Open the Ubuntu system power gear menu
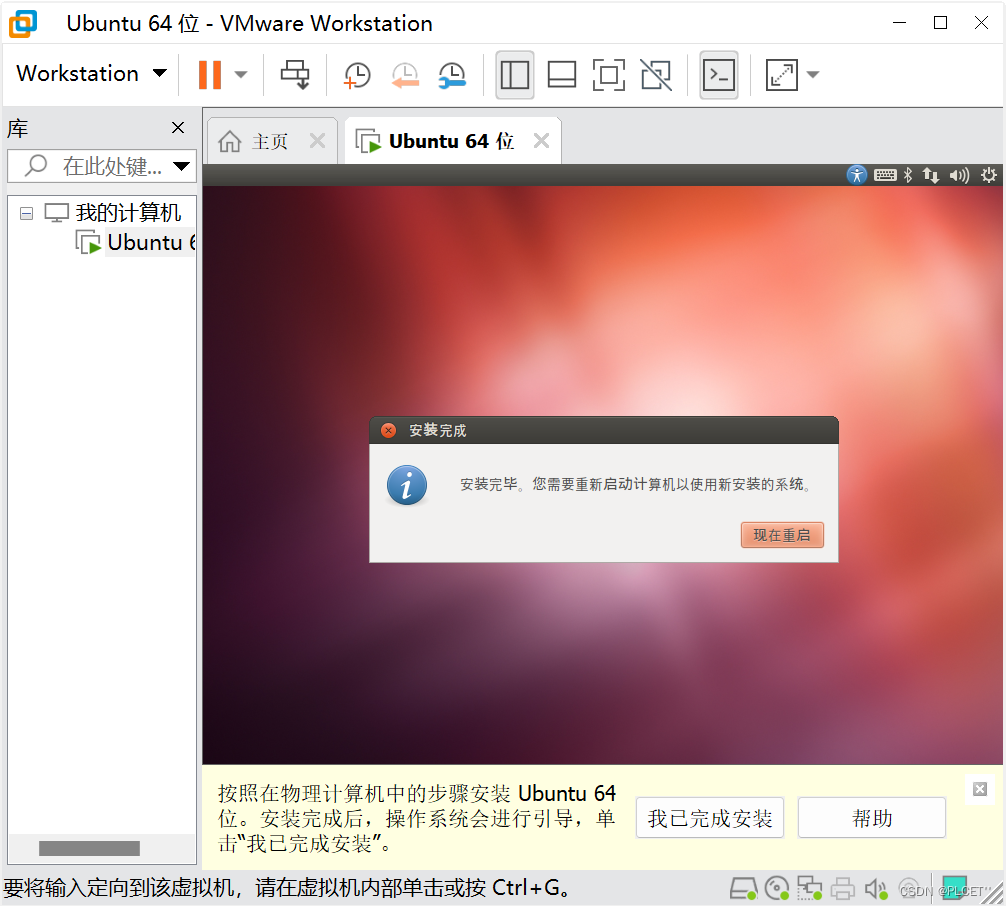Viewport: 1006px width, 906px height. pyautogui.click(x=989, y=175)
